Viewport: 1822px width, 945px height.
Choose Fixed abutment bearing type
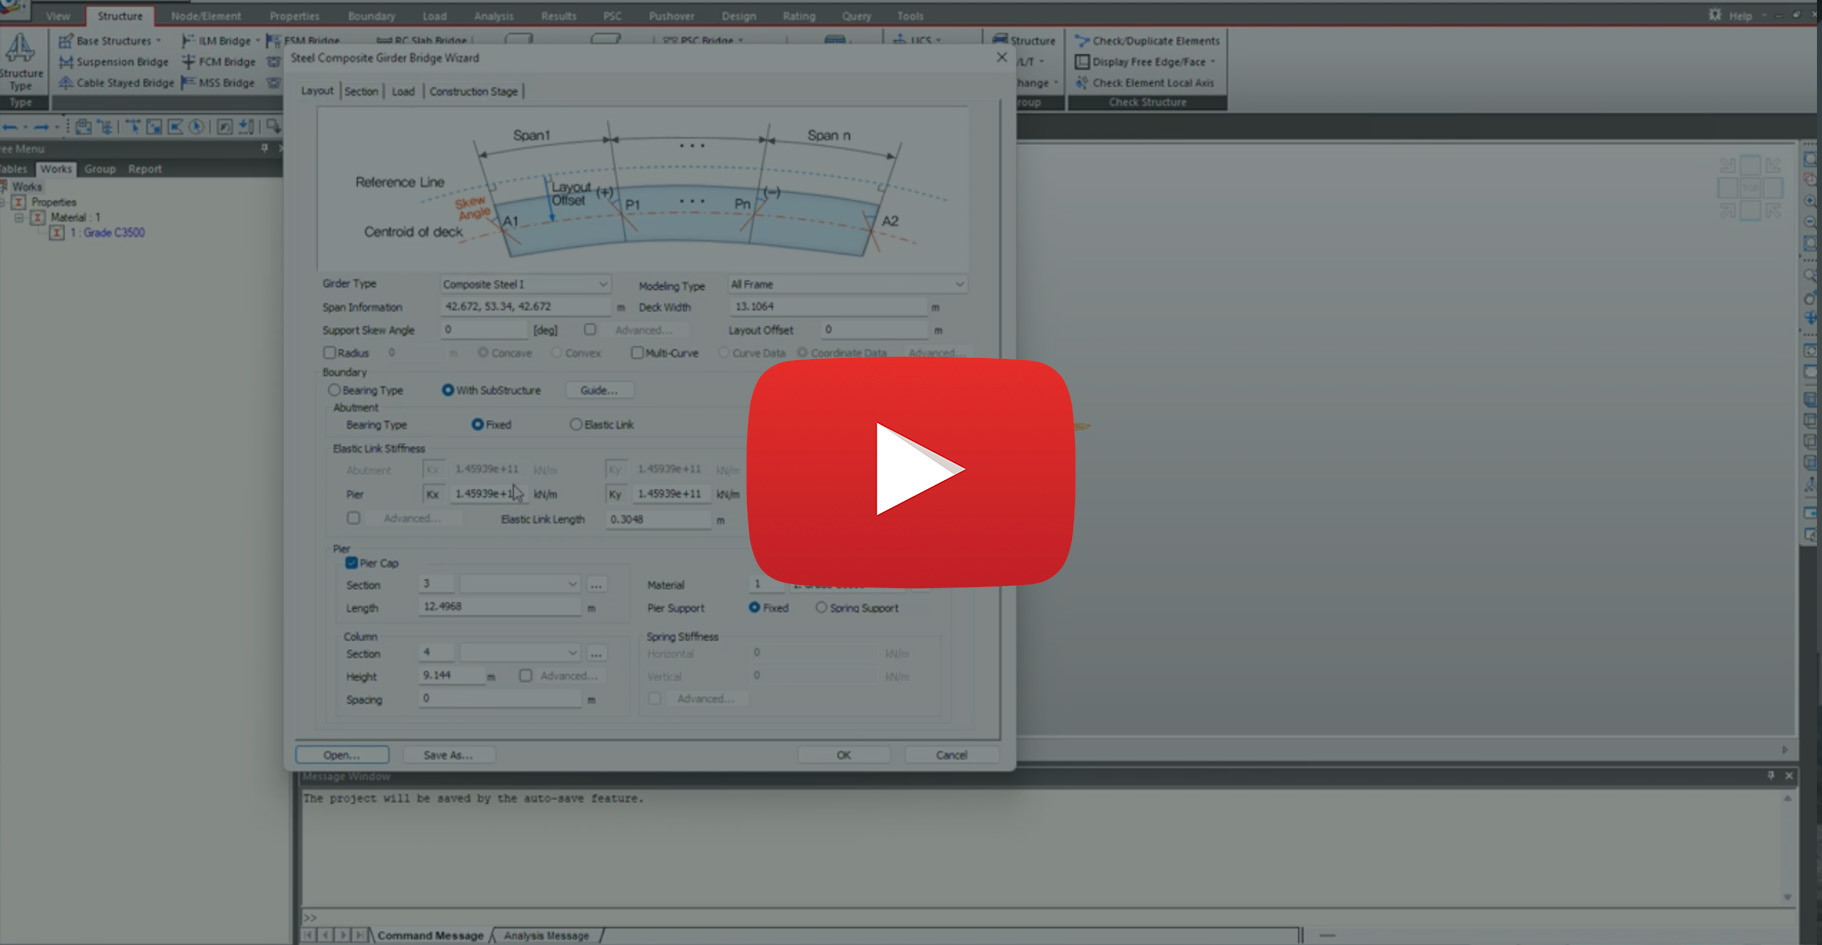pyautogui.click(x=478, y=425)
